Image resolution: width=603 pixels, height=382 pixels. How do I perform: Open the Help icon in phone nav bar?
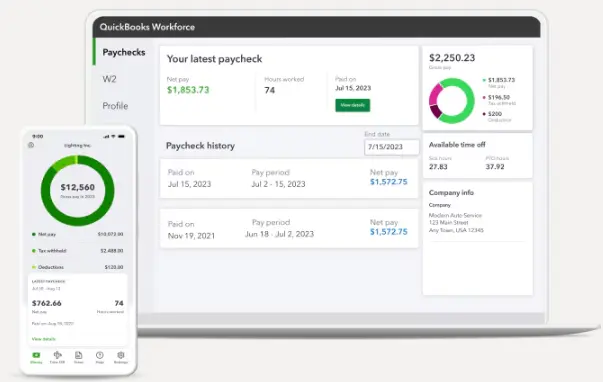(100, 355)
